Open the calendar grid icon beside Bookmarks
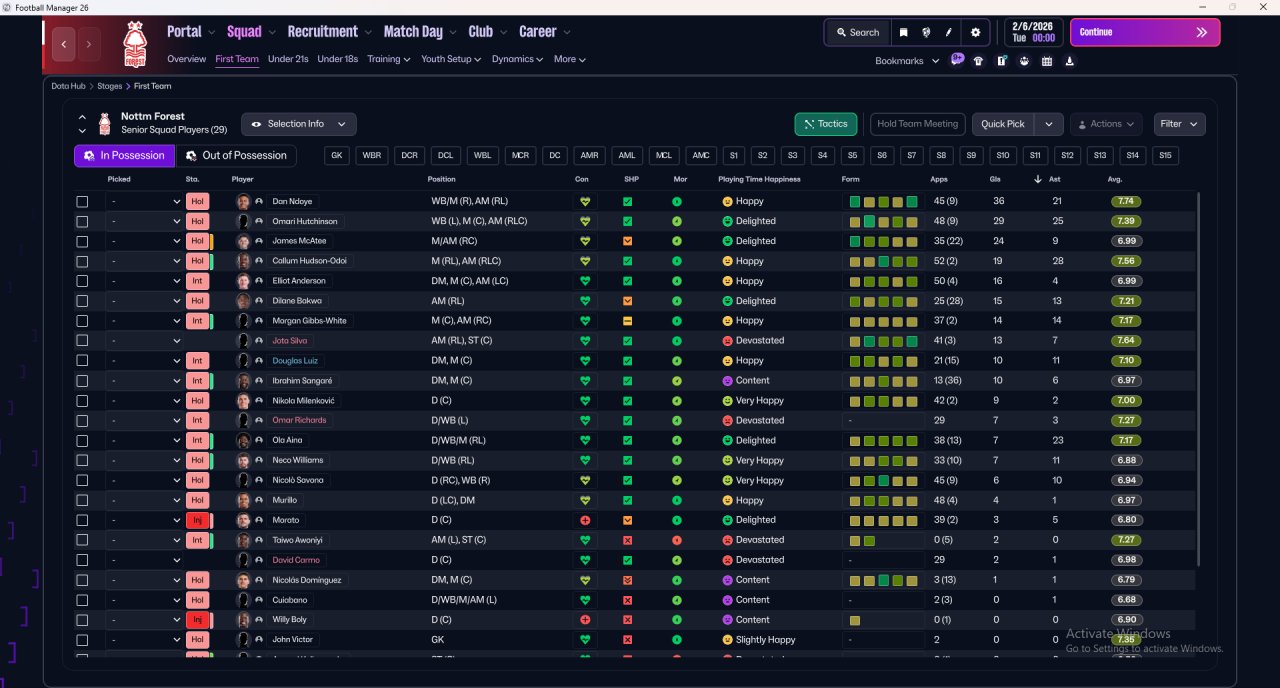The width and height of the screenshot is (1280, 688). tap(1047, 61)
